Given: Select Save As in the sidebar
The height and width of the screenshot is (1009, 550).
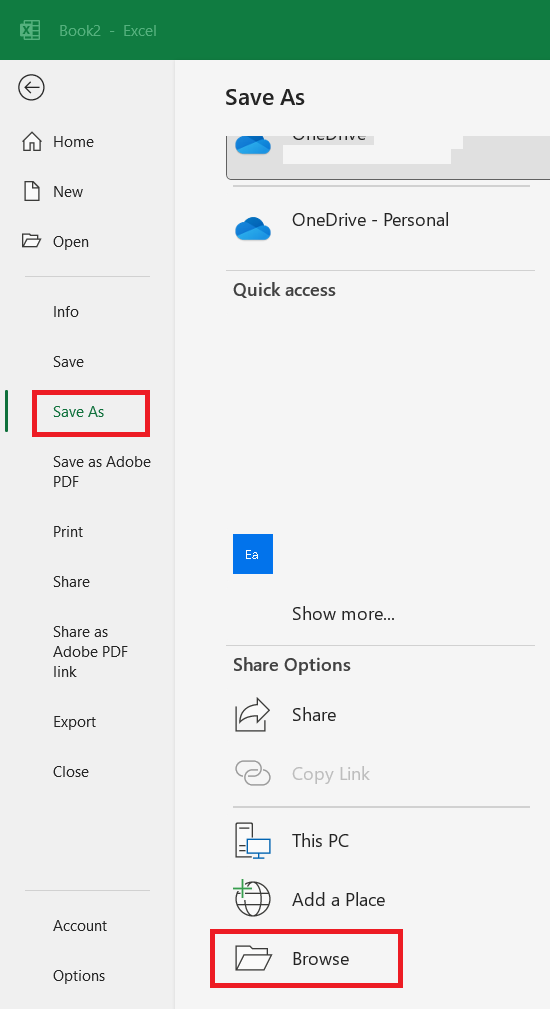Looking at the screenshot, I should [x=78, y=412].
